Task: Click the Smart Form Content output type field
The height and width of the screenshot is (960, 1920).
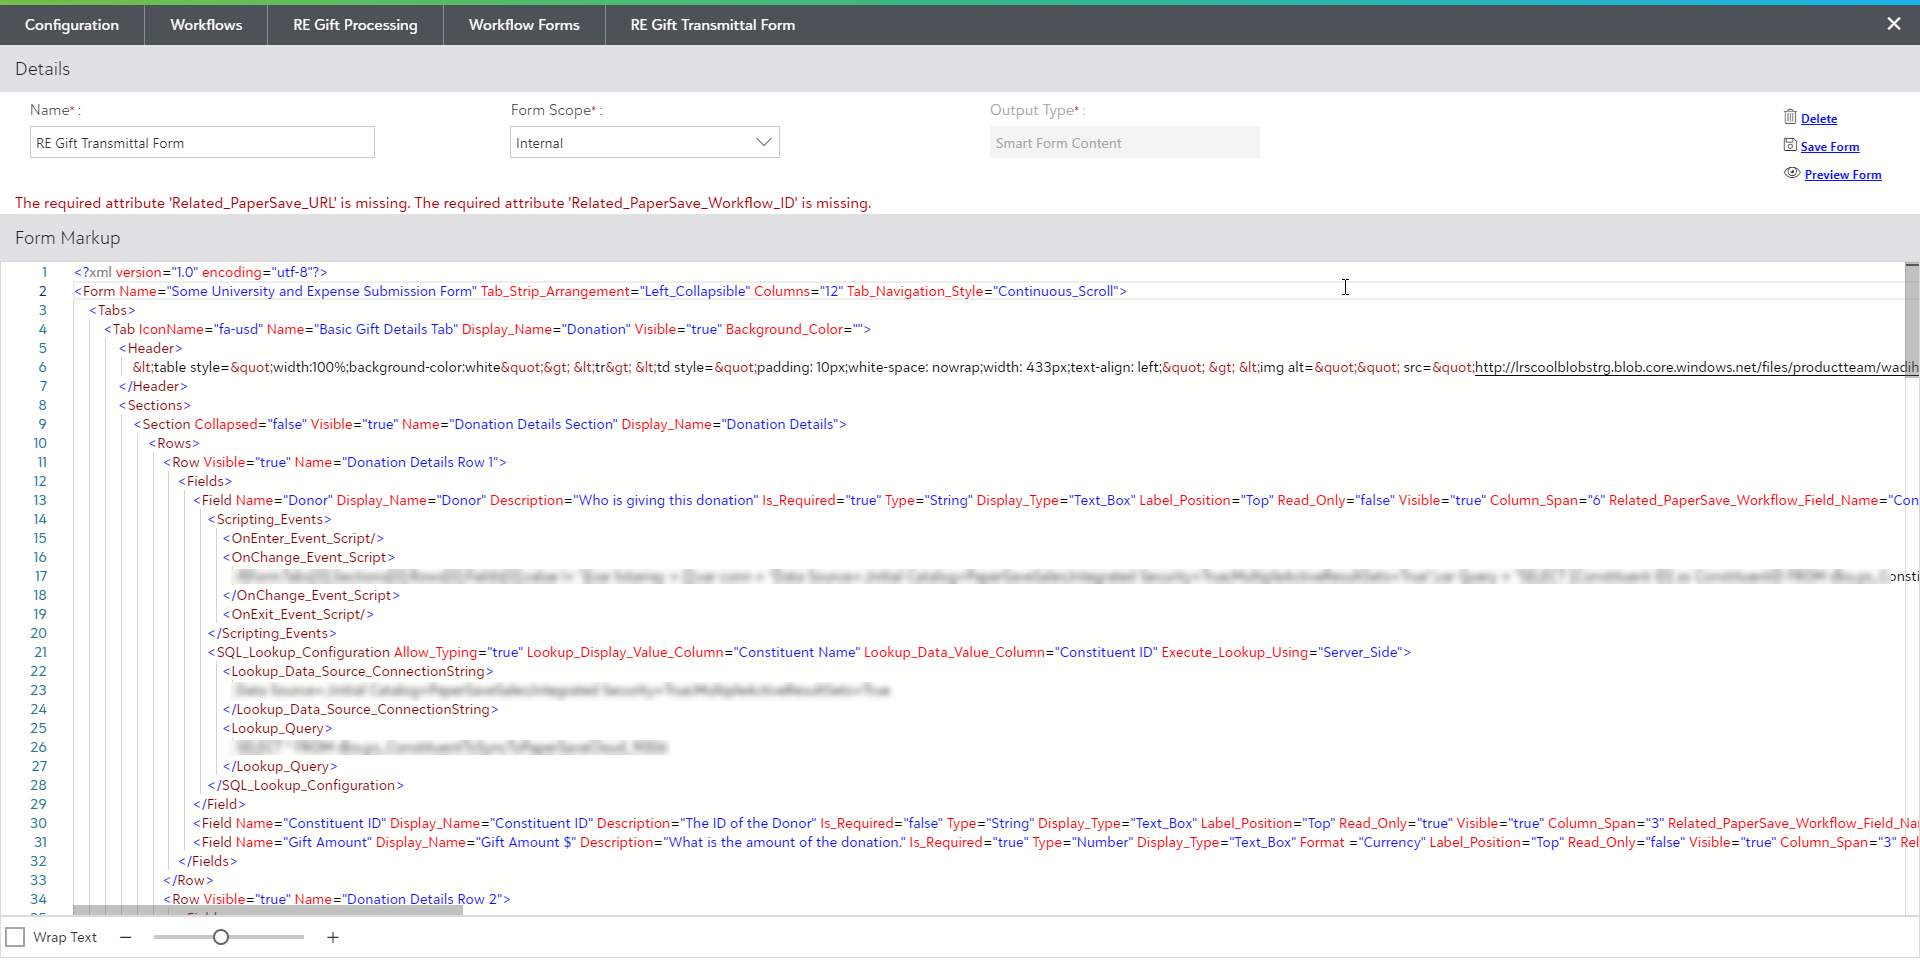Action: coord(1124,142)
